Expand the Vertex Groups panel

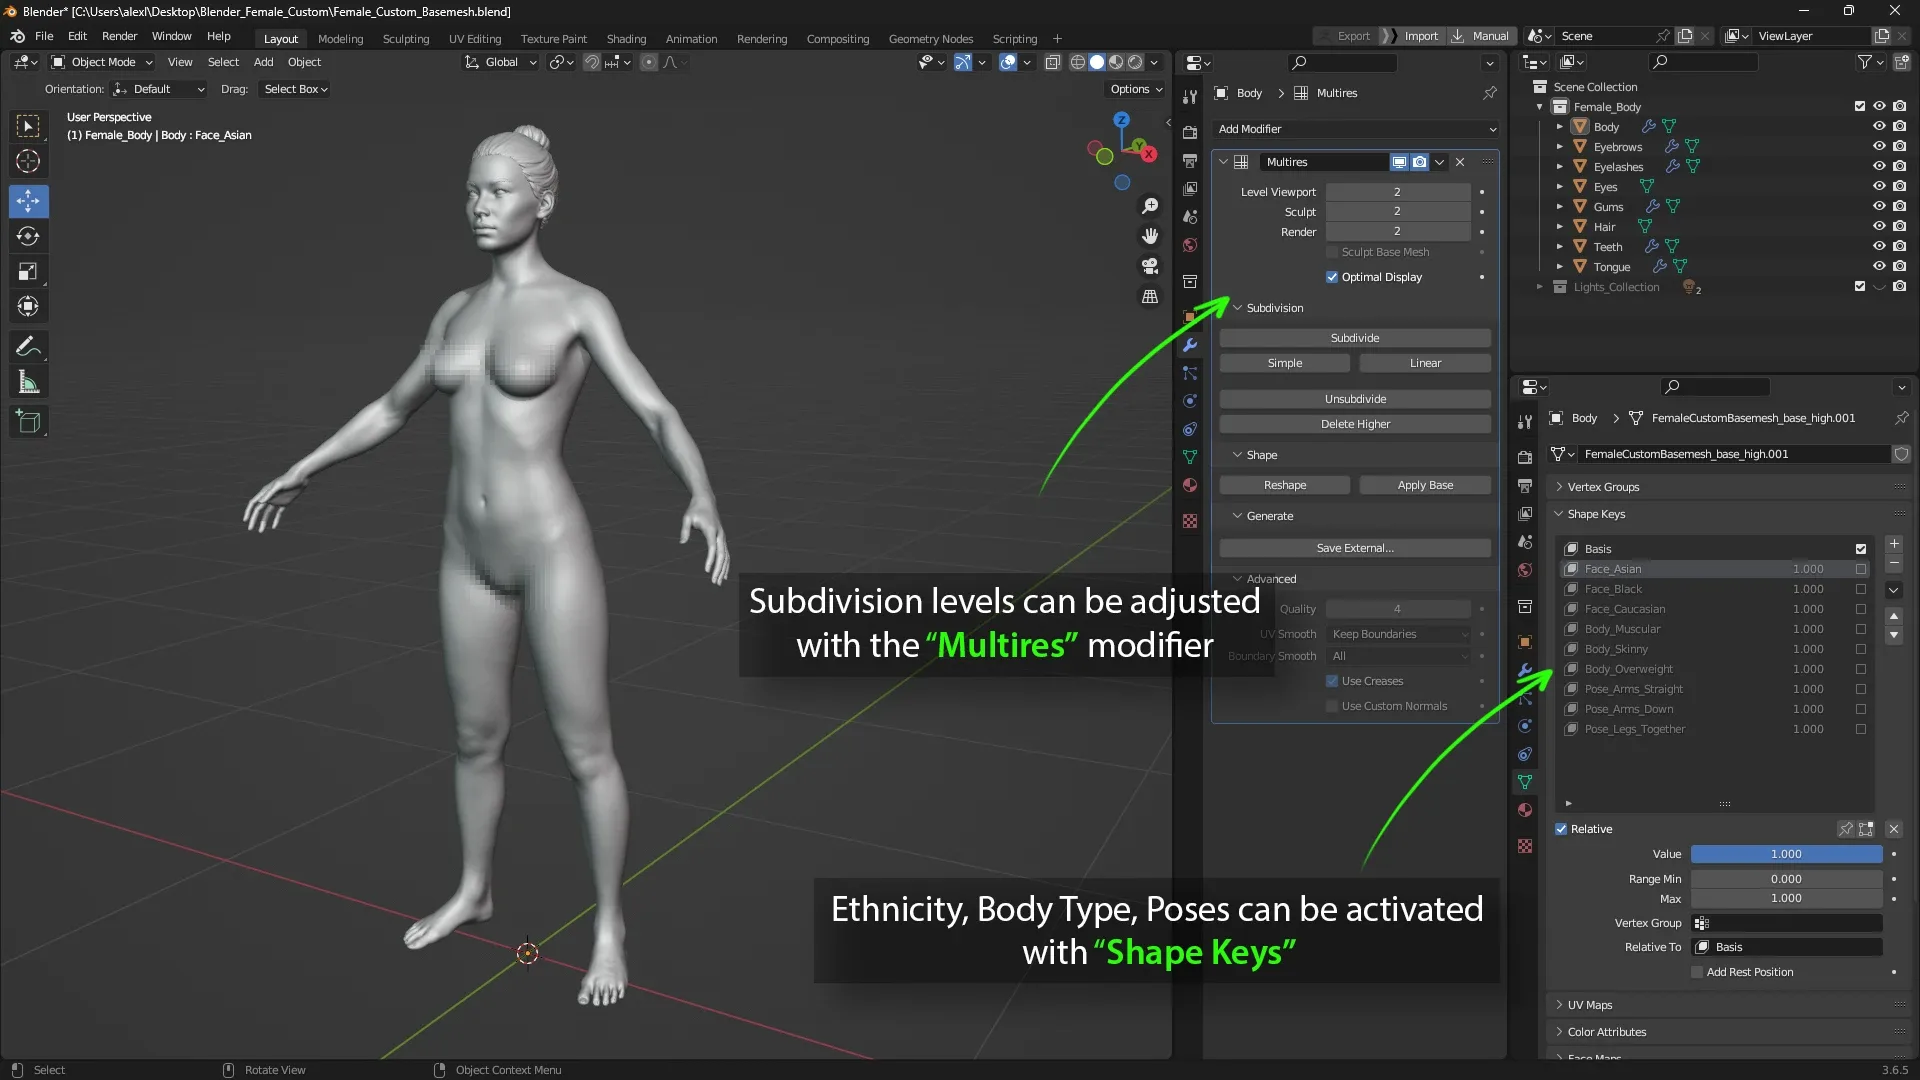(x=1603, y=487)
